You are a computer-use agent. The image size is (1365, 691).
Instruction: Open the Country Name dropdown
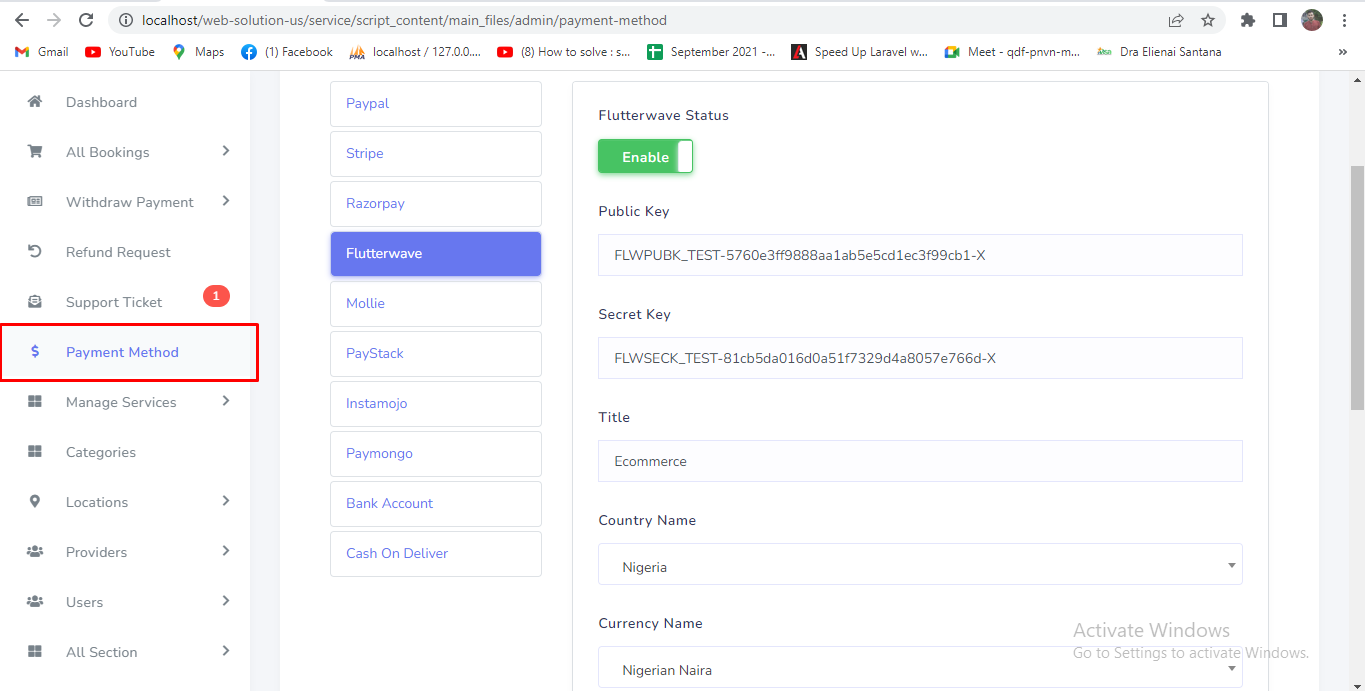pyautogui.click(x=919, y=565)
